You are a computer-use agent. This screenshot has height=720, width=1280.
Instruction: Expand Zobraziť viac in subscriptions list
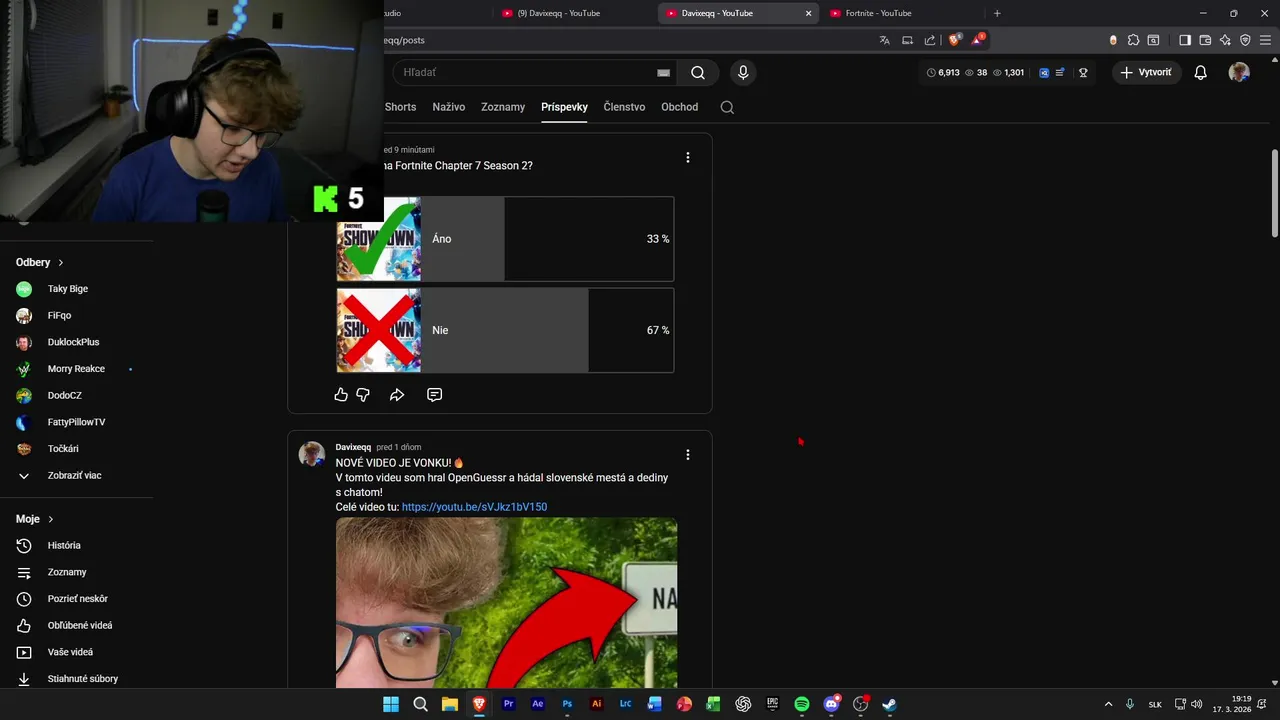click(x=75, y=476)
